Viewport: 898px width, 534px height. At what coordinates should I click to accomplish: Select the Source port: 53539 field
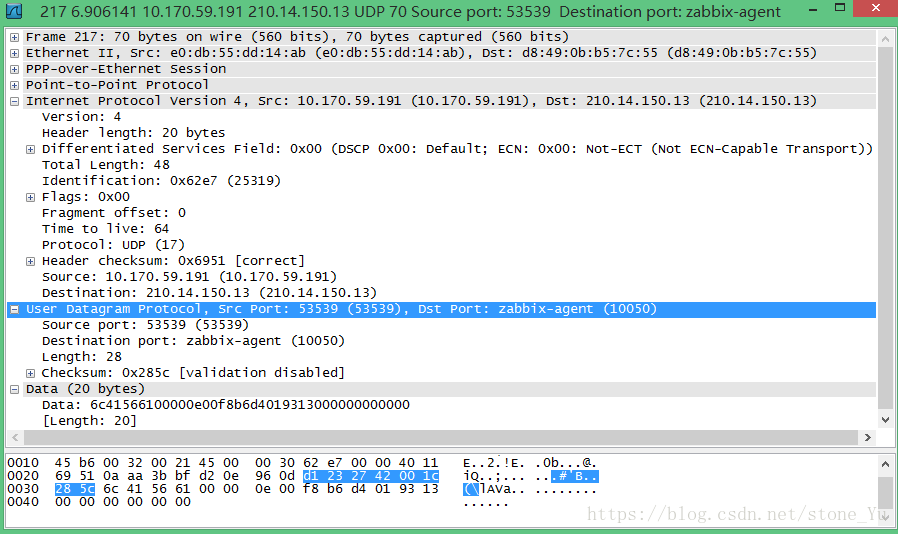click(145, 325)
